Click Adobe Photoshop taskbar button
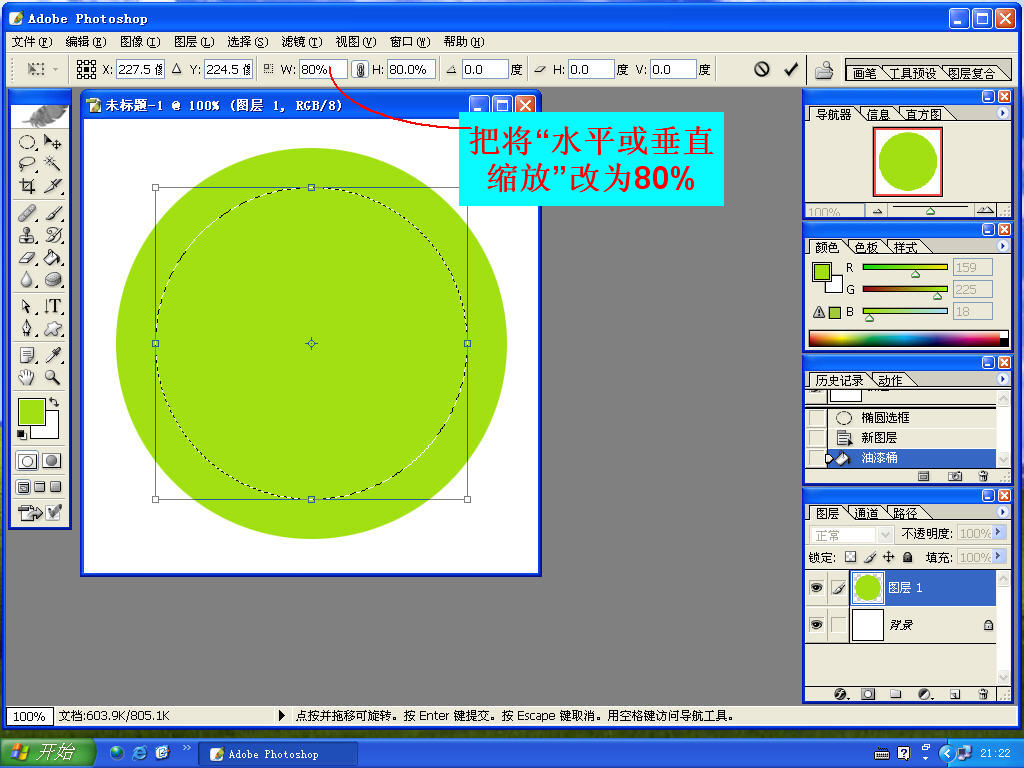The height and width of the screenshot is (768, 1024). point(278,754)
